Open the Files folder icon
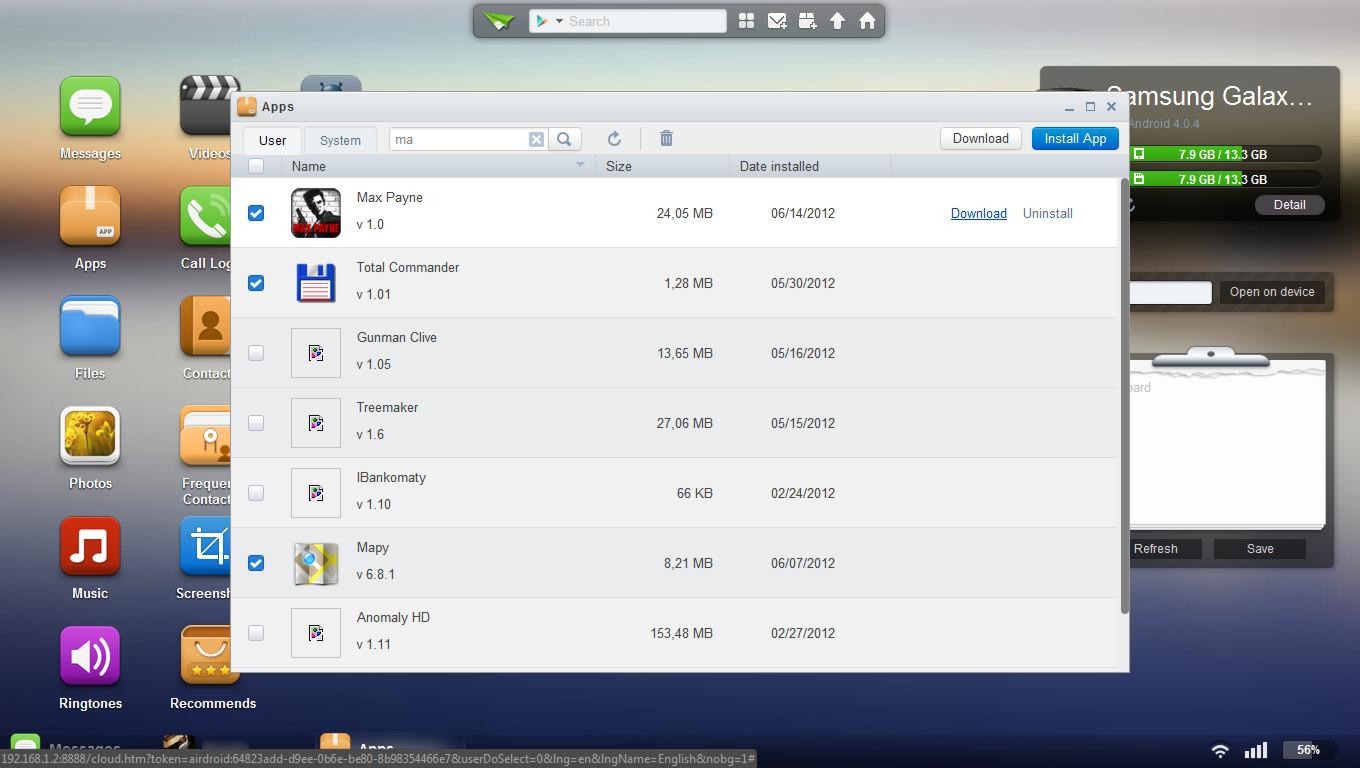Viewport: 1360px width, 768px height. point(90,327)
